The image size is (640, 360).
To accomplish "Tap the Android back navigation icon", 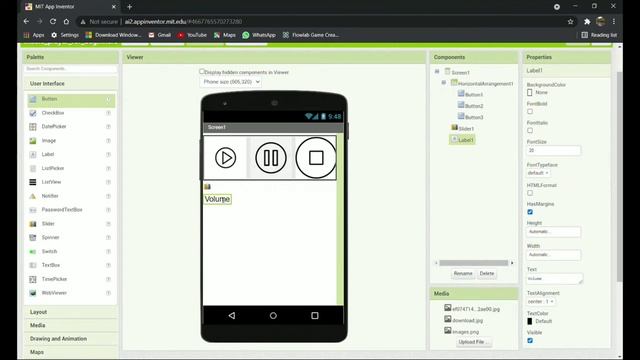I will tap(232, 316).
